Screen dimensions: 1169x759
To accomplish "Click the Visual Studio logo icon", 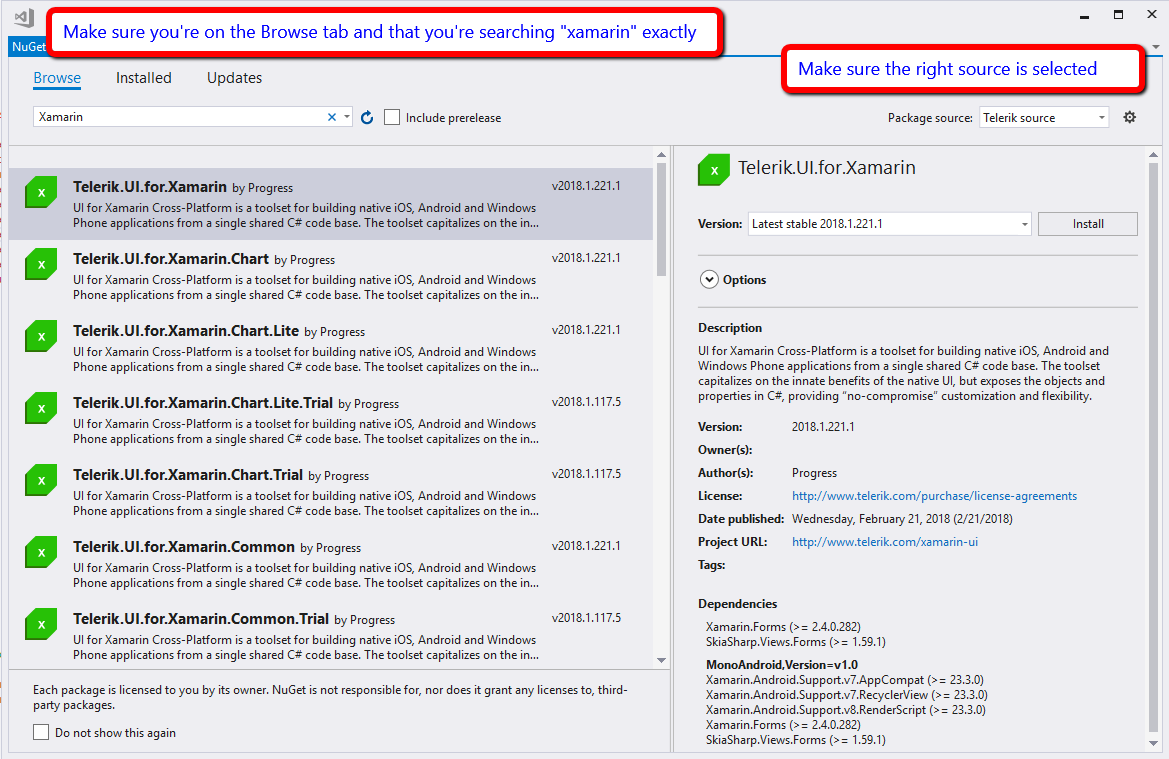I will [25, 18].
